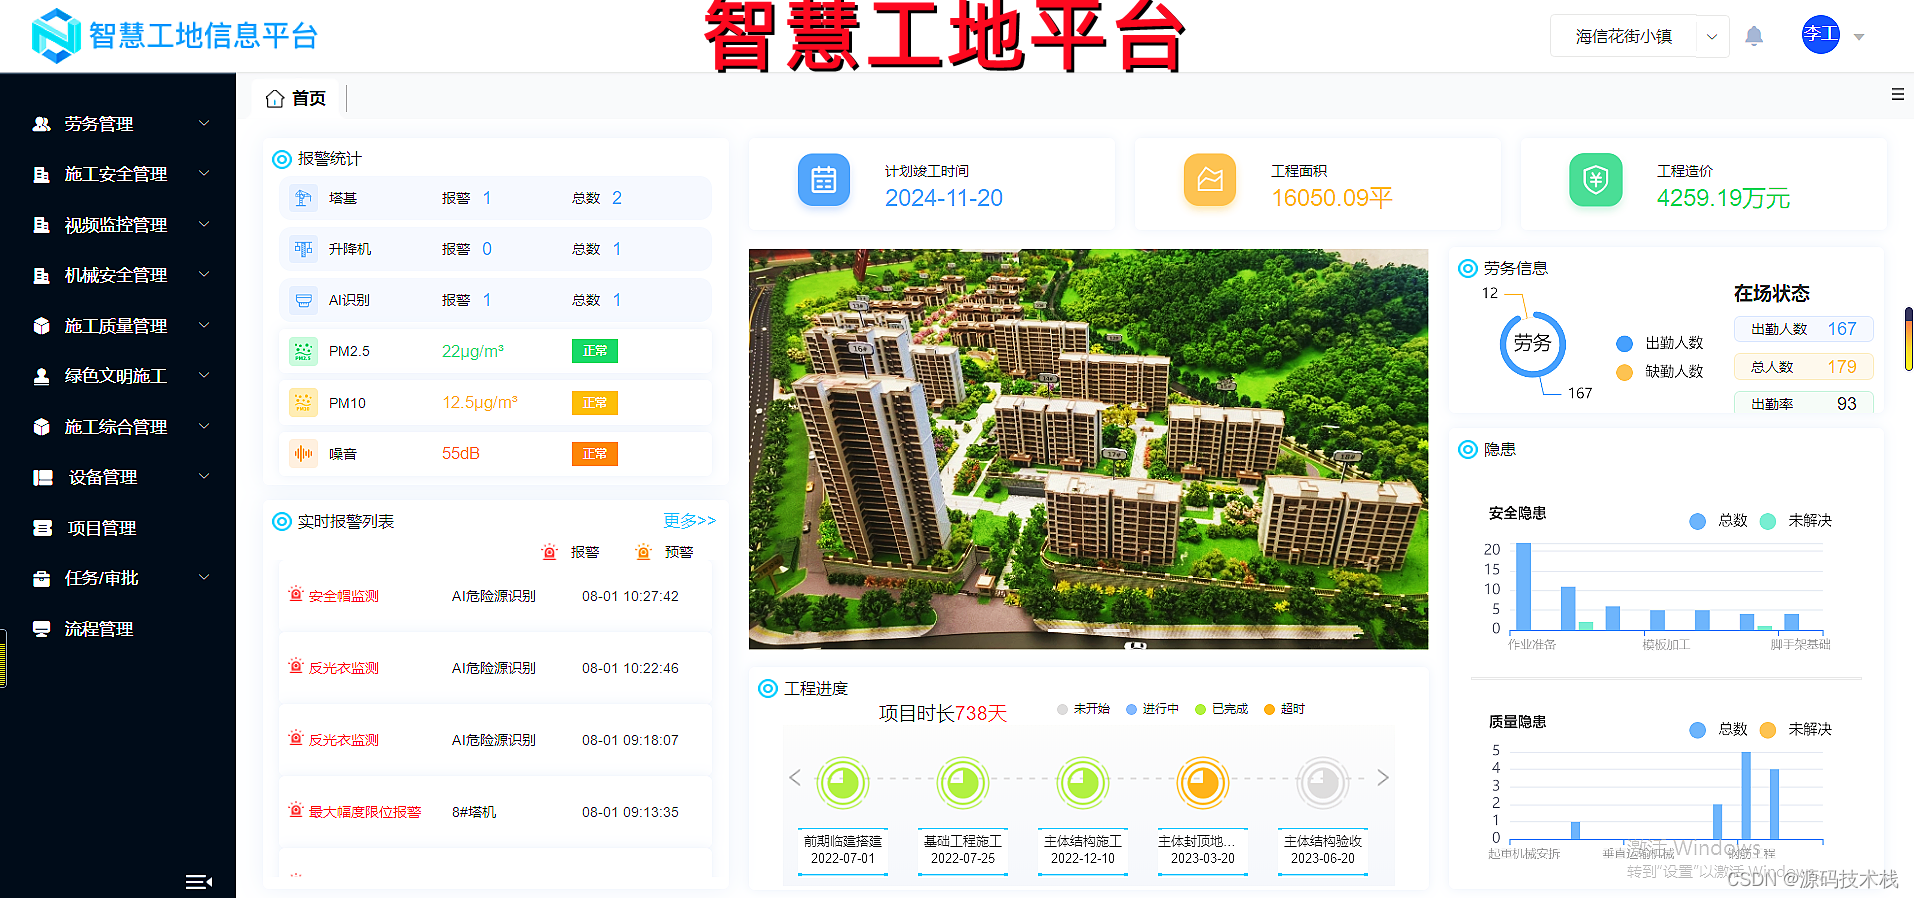Click the 总人数 179 status card
This screenshot has height=898, width=1914.
(x=1803, y=367)
